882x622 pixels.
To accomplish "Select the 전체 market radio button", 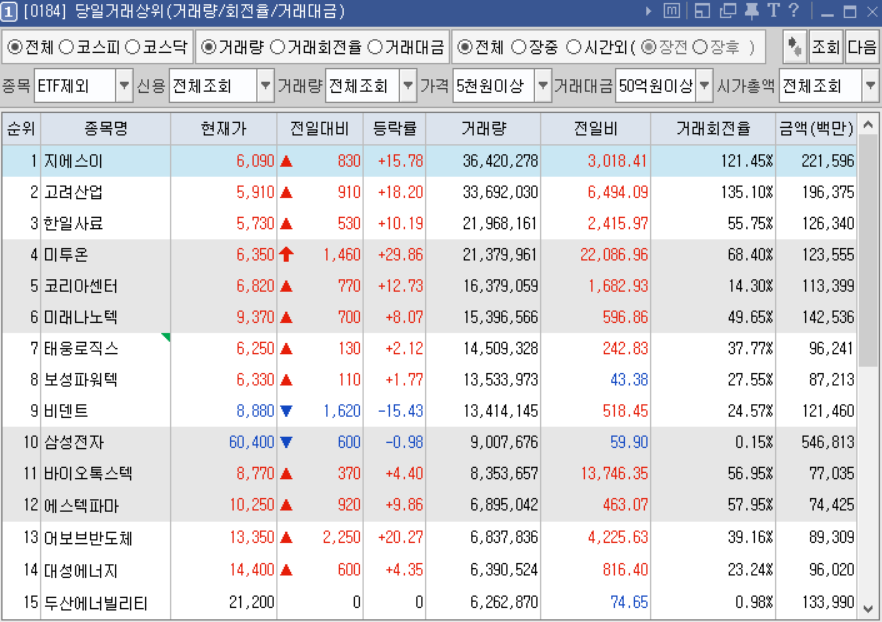I will click(x=15, y=47).
